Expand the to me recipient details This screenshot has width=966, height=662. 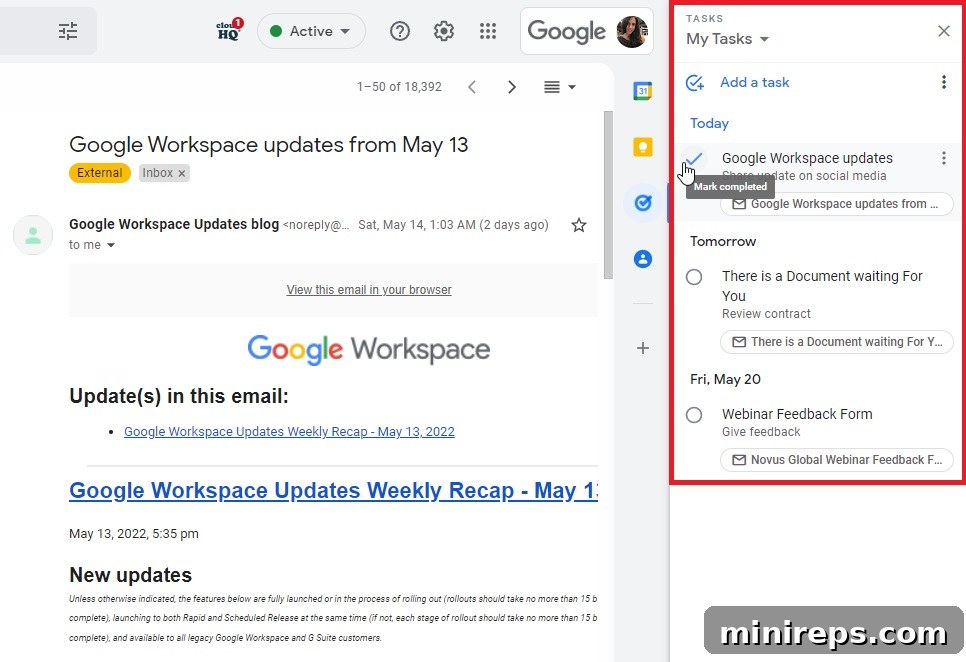pos(111,245)
